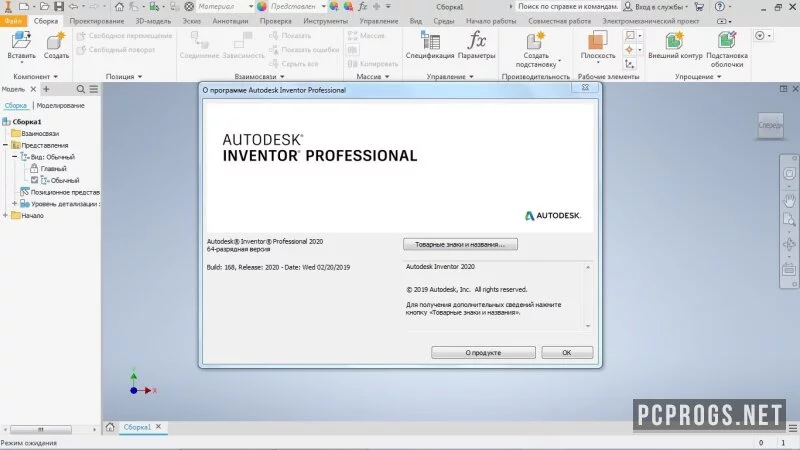
Task: Open the Материал dropdown
Action: (251, 7)
